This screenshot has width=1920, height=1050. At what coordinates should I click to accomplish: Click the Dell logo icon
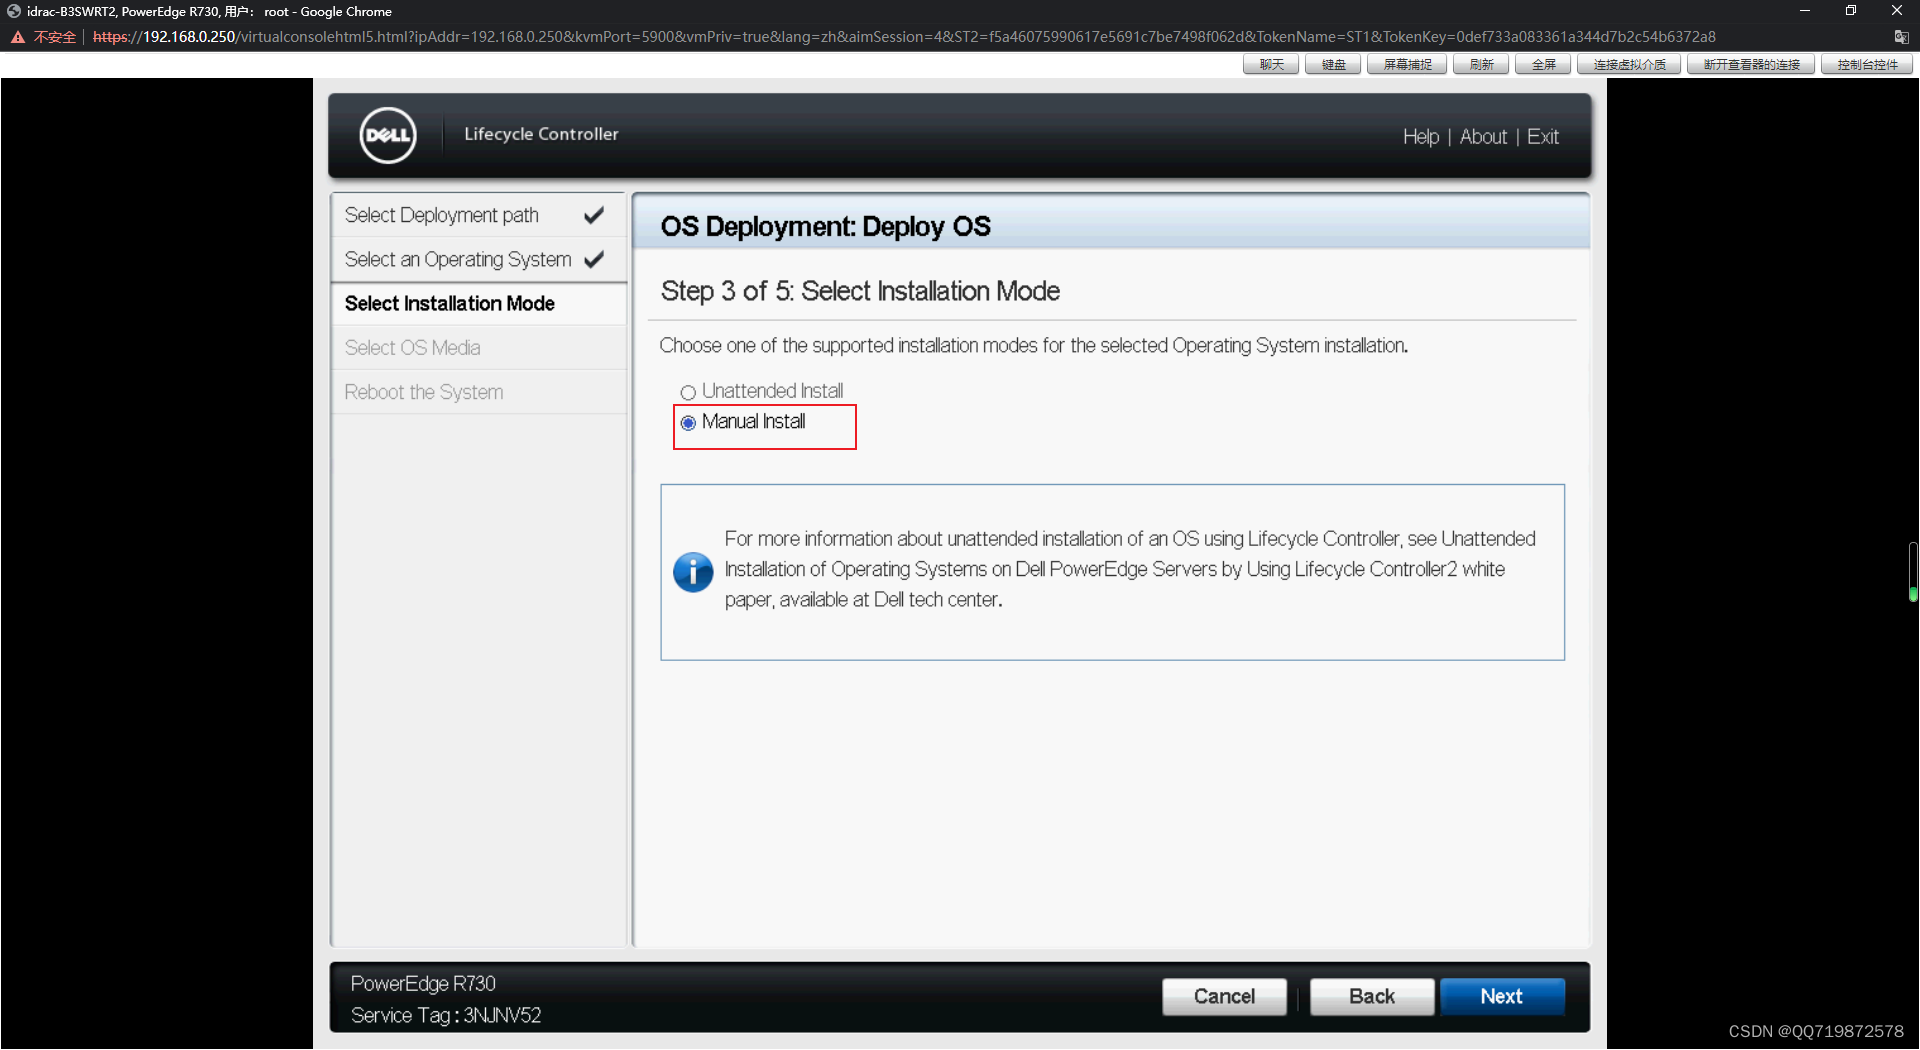[388, 135]
